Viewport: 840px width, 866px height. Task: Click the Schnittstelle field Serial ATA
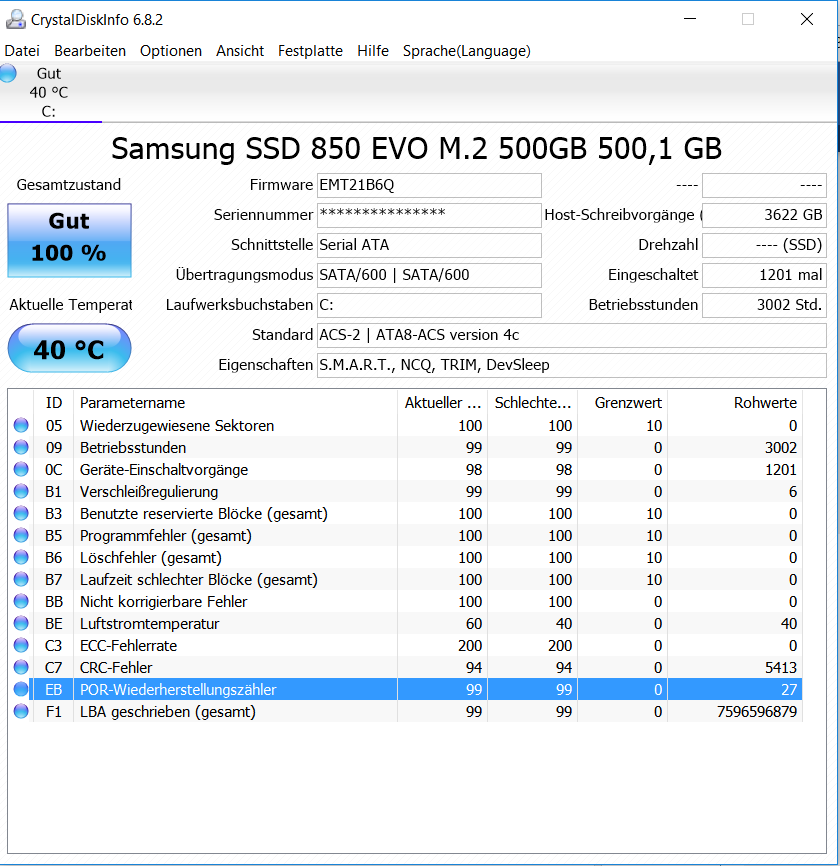point(429,245)
